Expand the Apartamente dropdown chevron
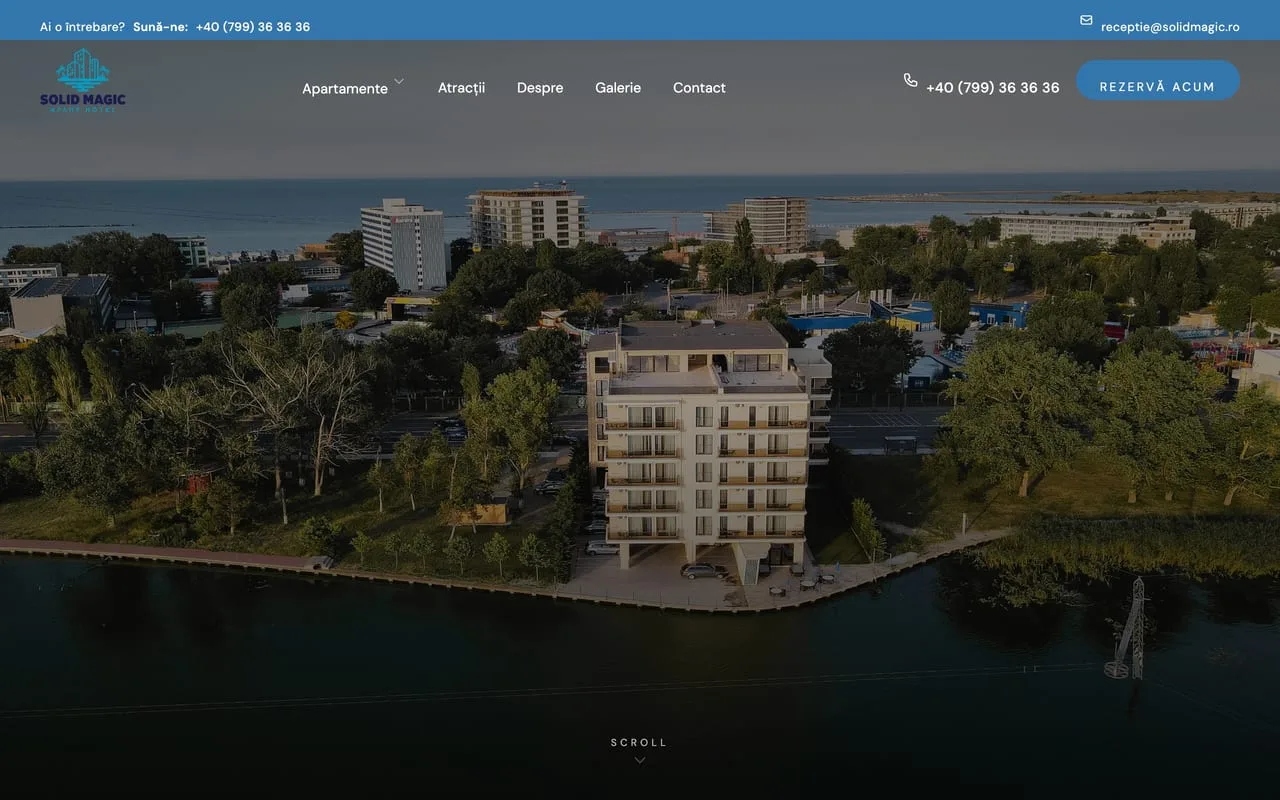 (x=399, y=81)
